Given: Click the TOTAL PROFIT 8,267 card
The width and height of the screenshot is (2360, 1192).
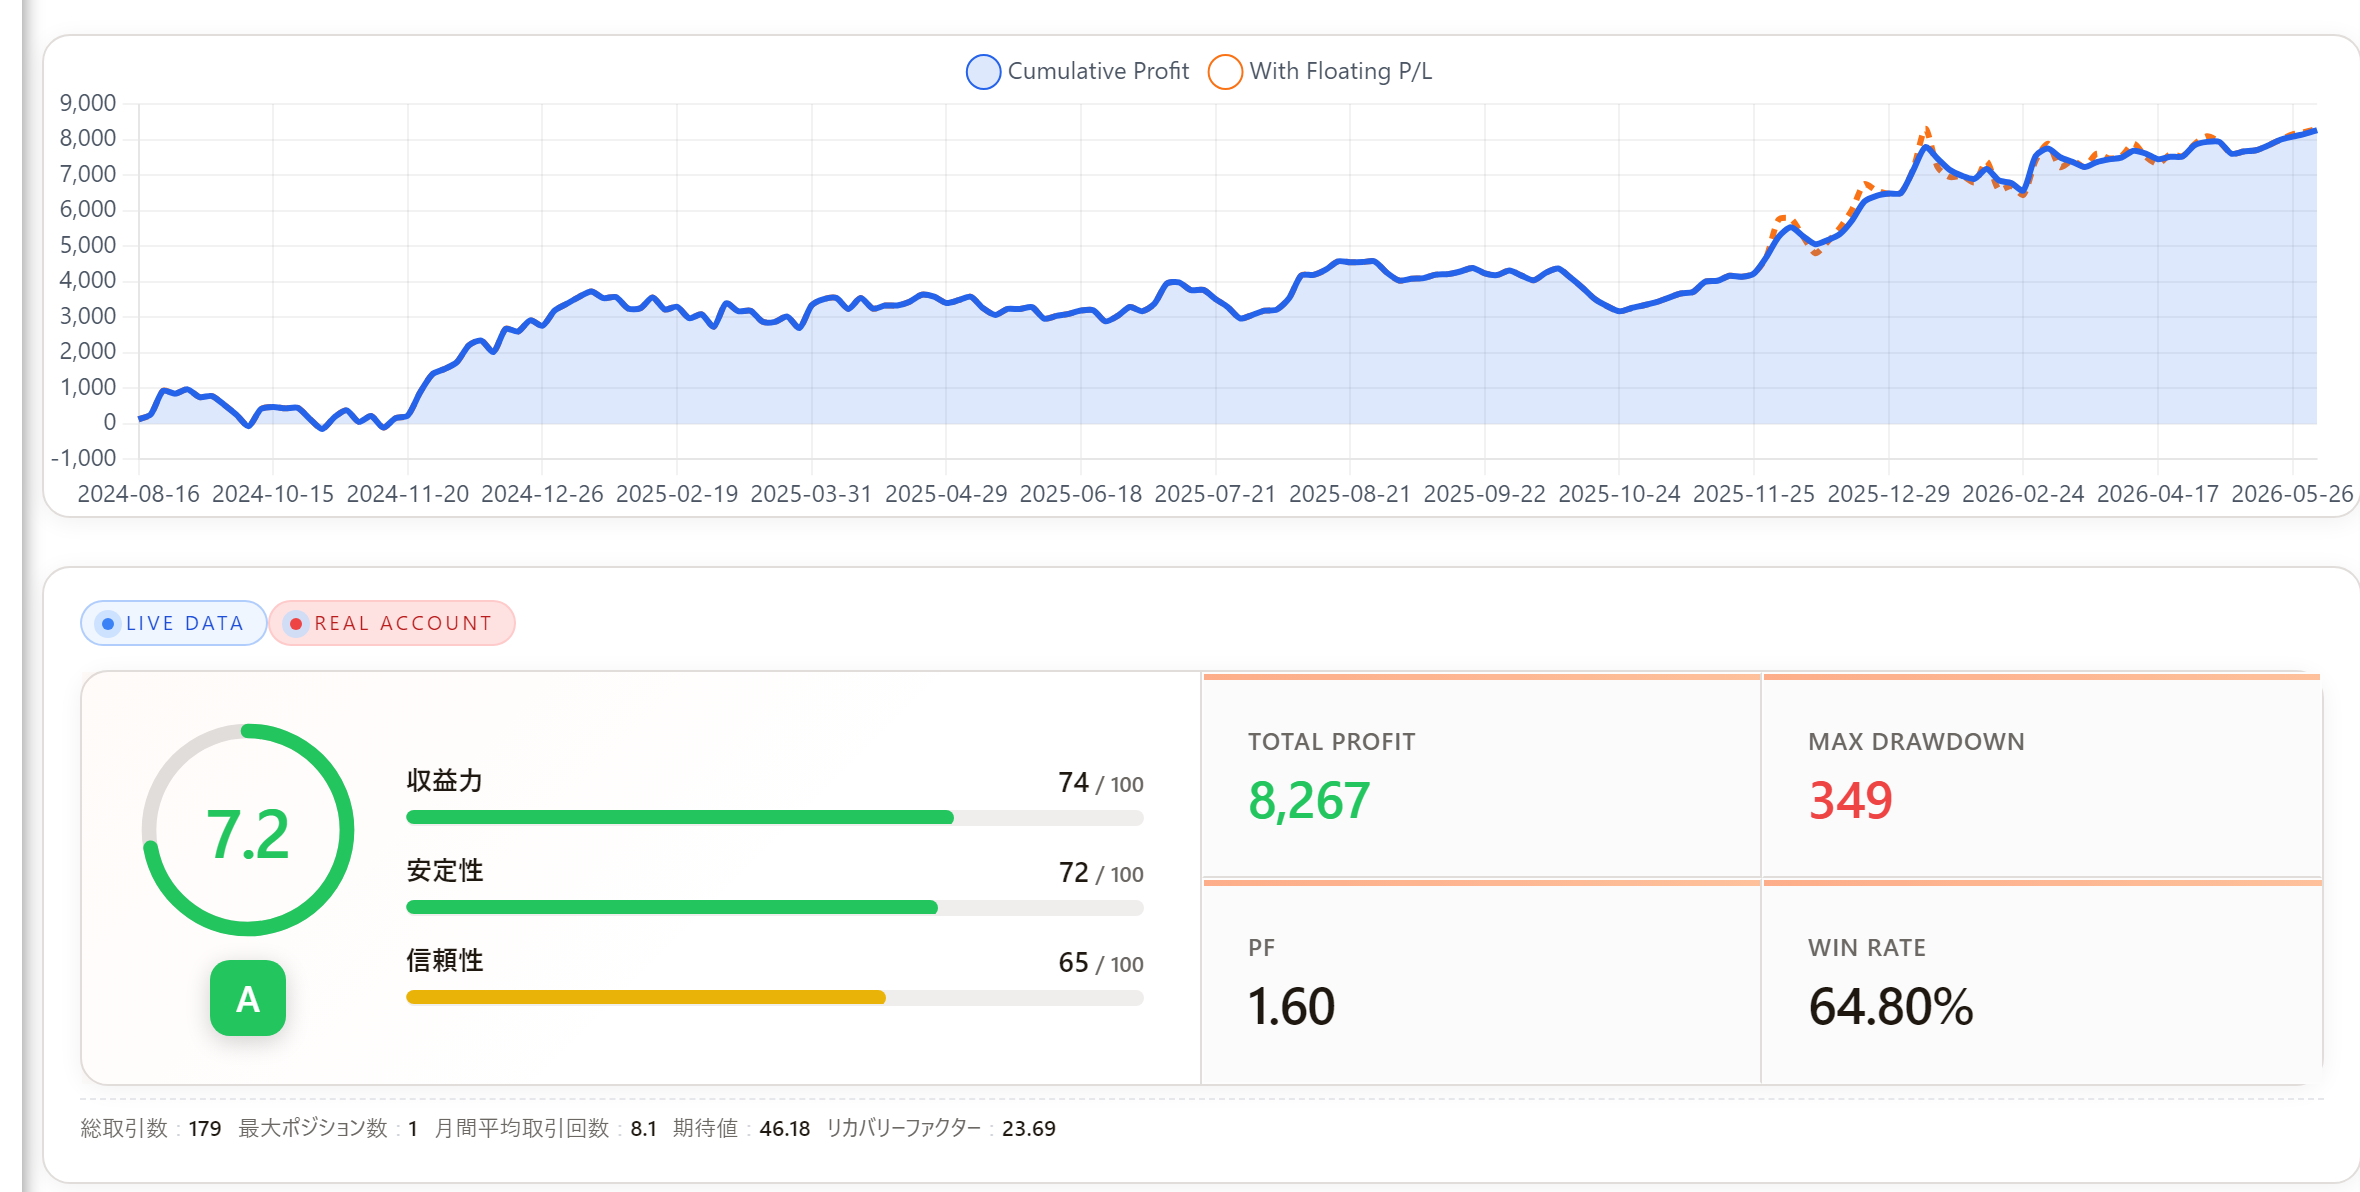Looking at the screenshot, I should click(x=1481, y=776).
